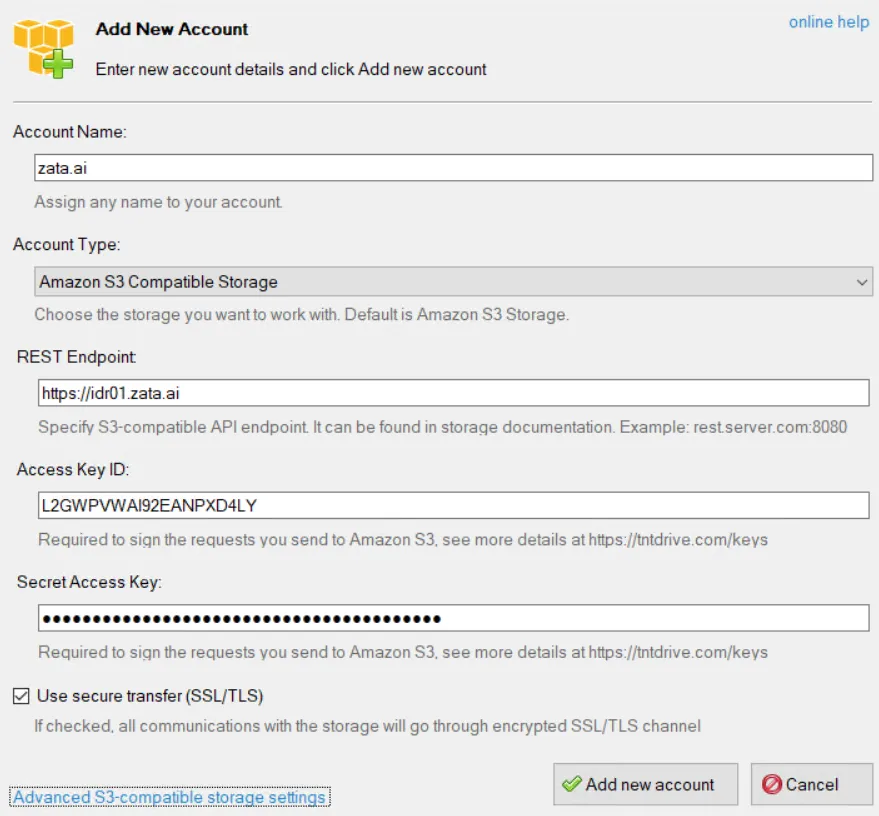This screenshot has width=879, height=816.
Task: Click the 'Specify S3-compatible API endpoint' hint
Action: point(442,428)
